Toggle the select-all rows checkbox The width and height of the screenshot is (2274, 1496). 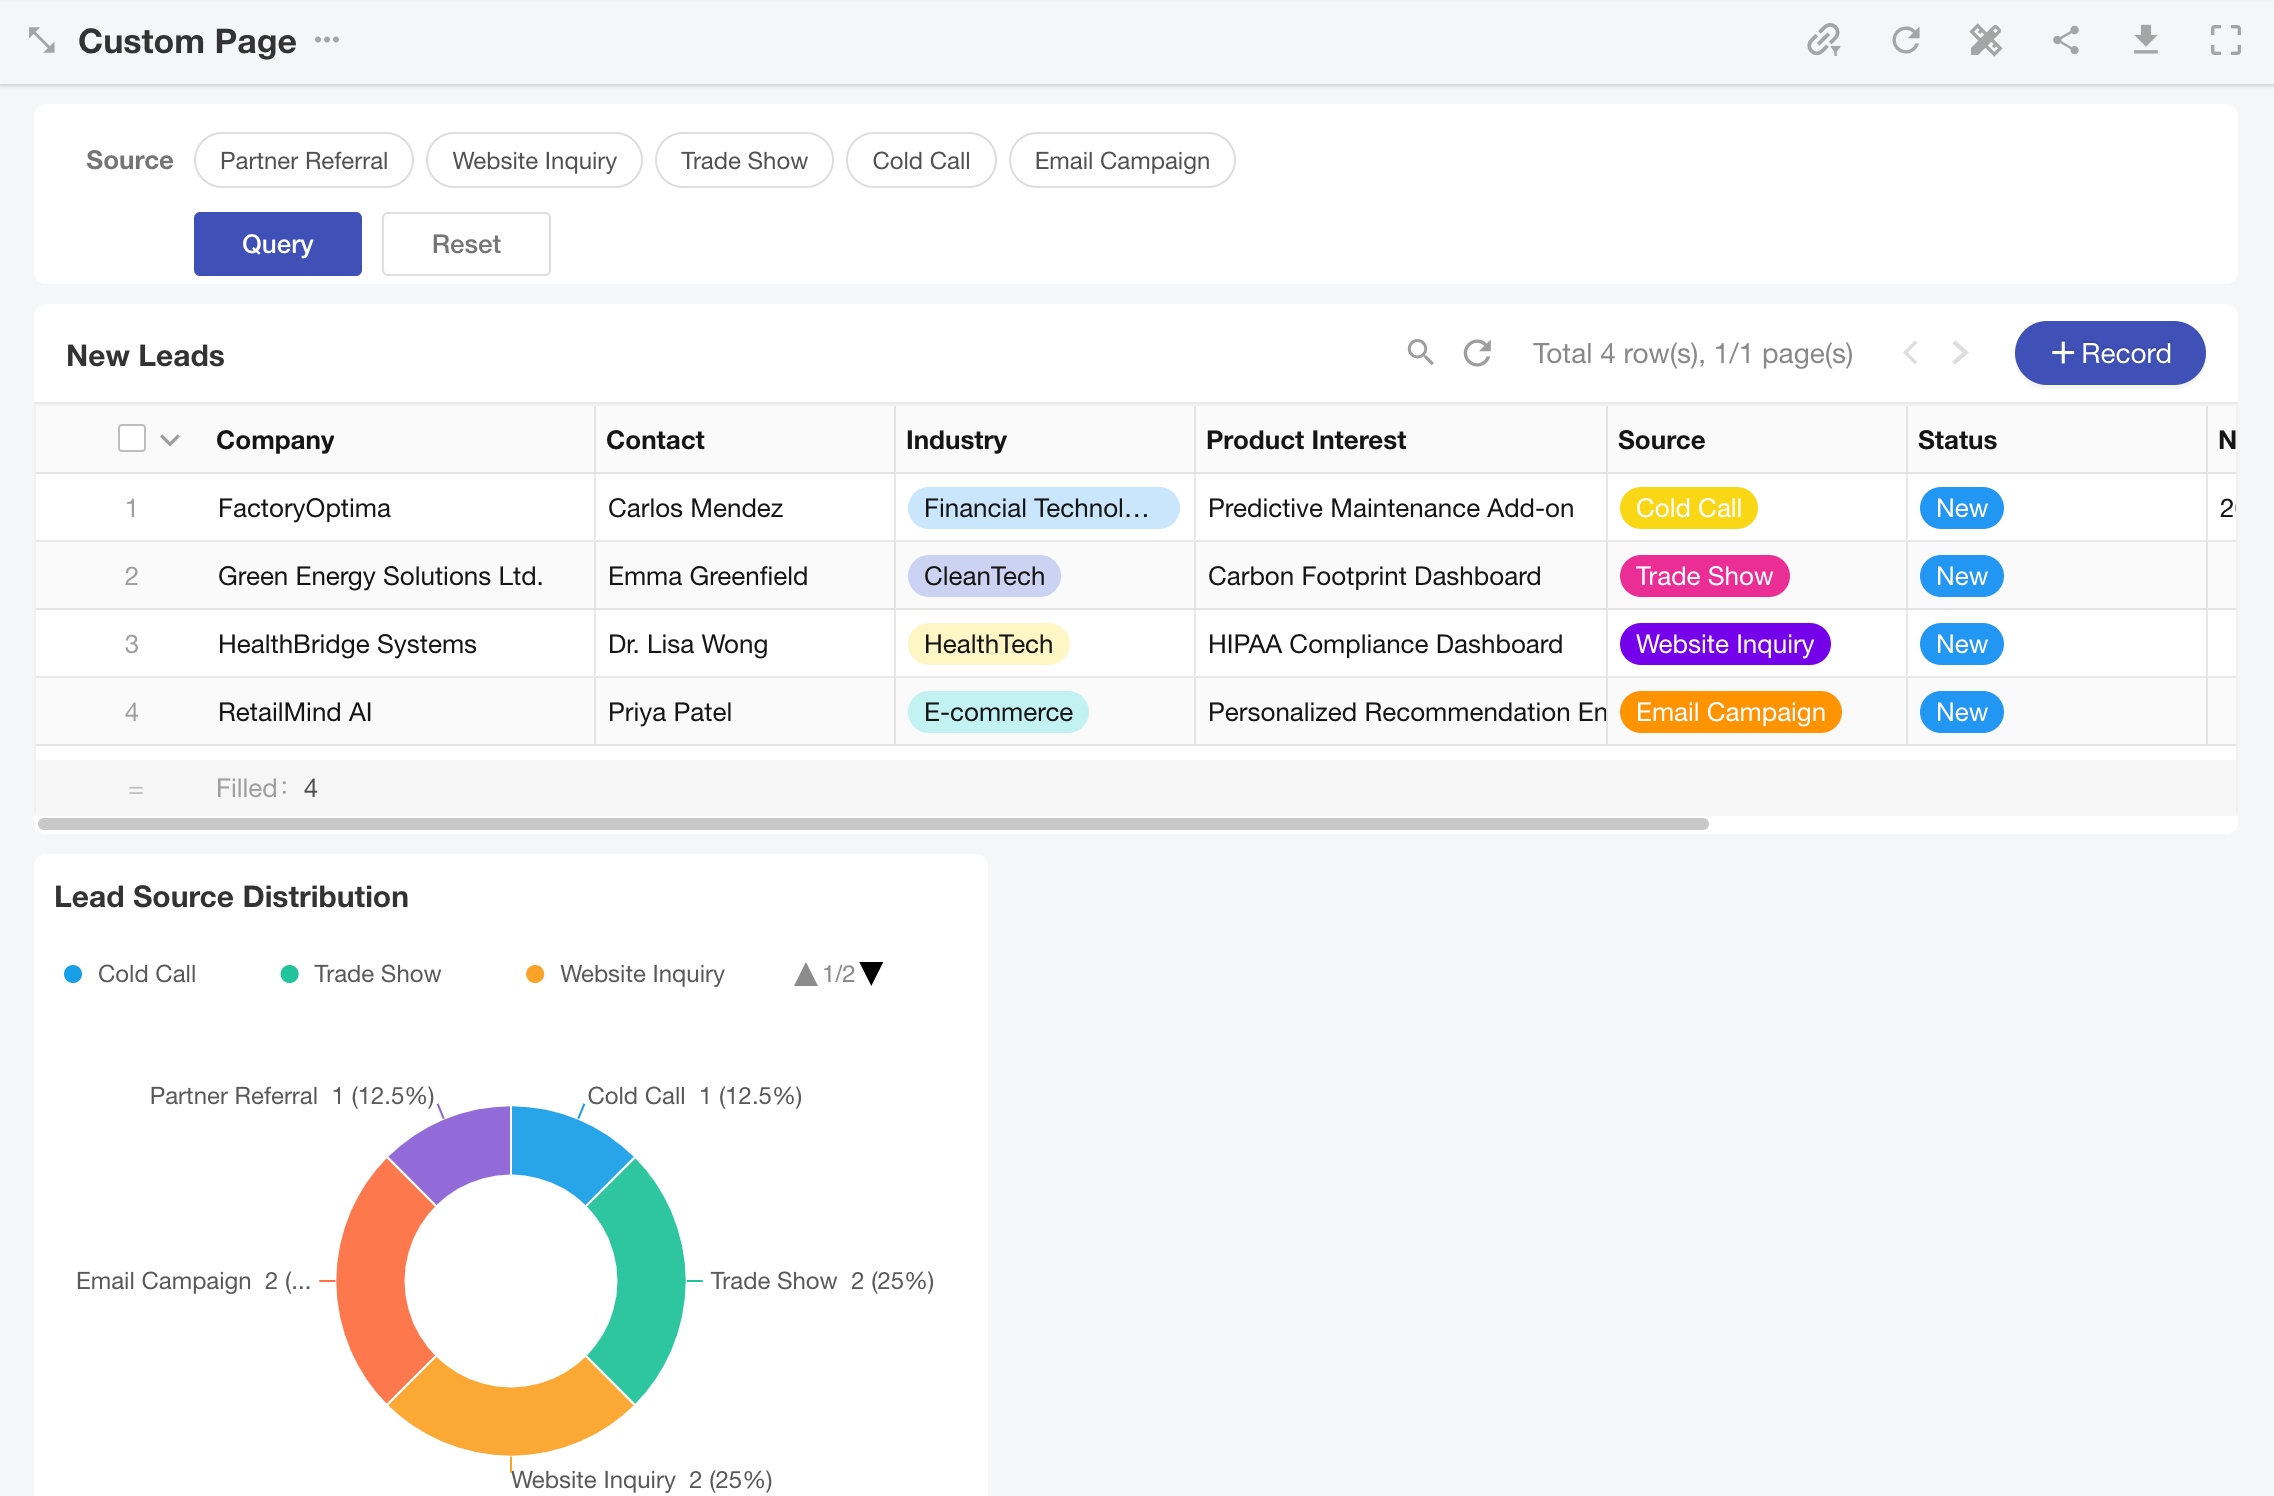(x=132, y=439)
